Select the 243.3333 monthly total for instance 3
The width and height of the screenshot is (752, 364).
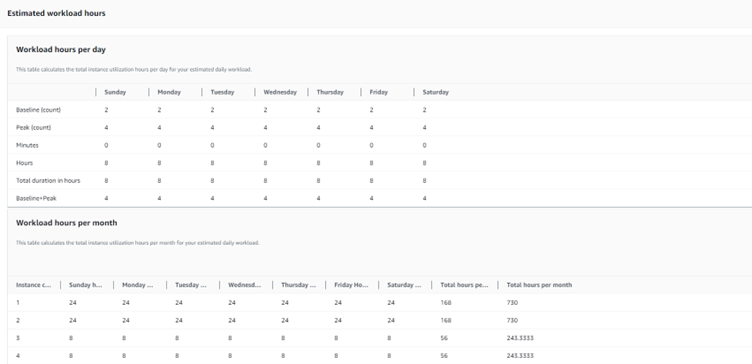point(520,338)
